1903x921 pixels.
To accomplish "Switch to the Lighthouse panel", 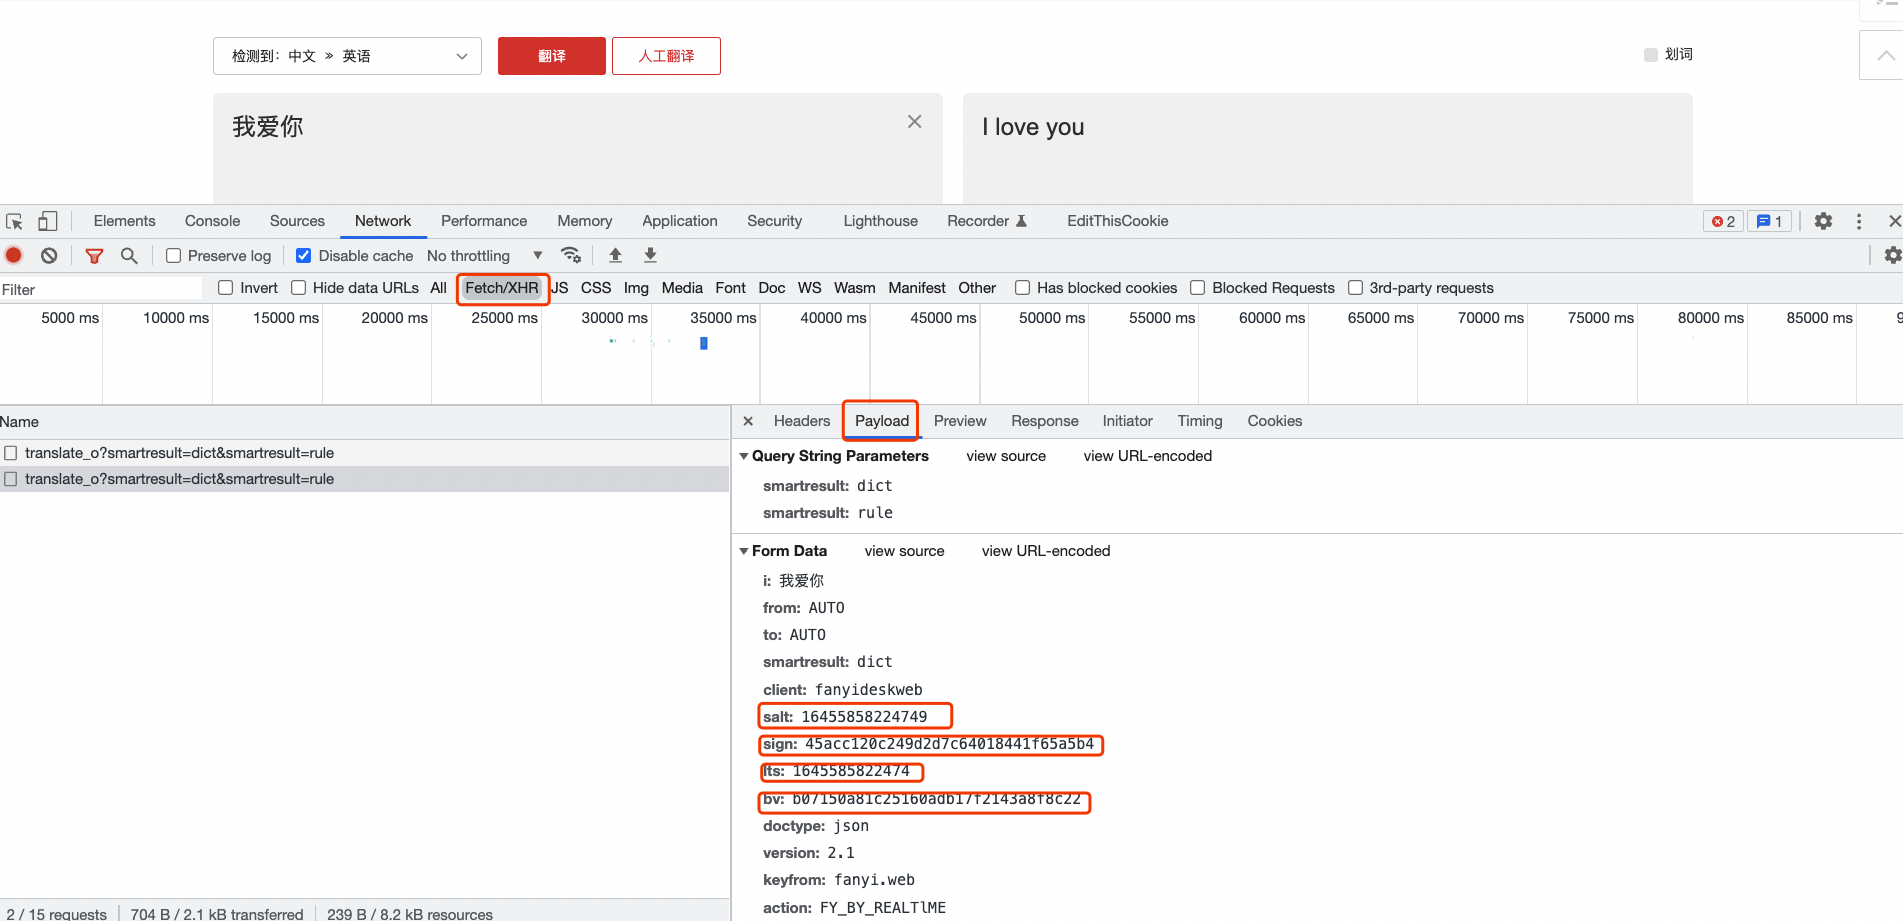I will click(880, 221).
